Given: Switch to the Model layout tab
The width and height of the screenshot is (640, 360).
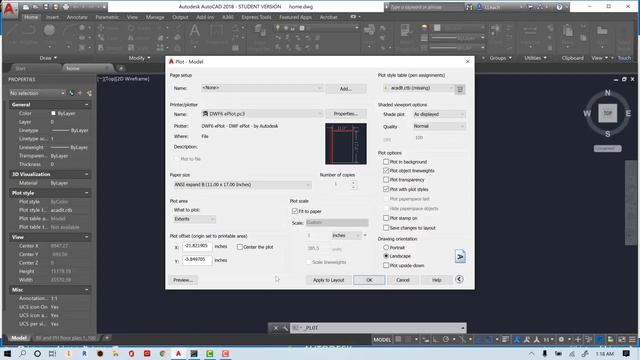Looking at the screenshot, I should click(19, 338).
